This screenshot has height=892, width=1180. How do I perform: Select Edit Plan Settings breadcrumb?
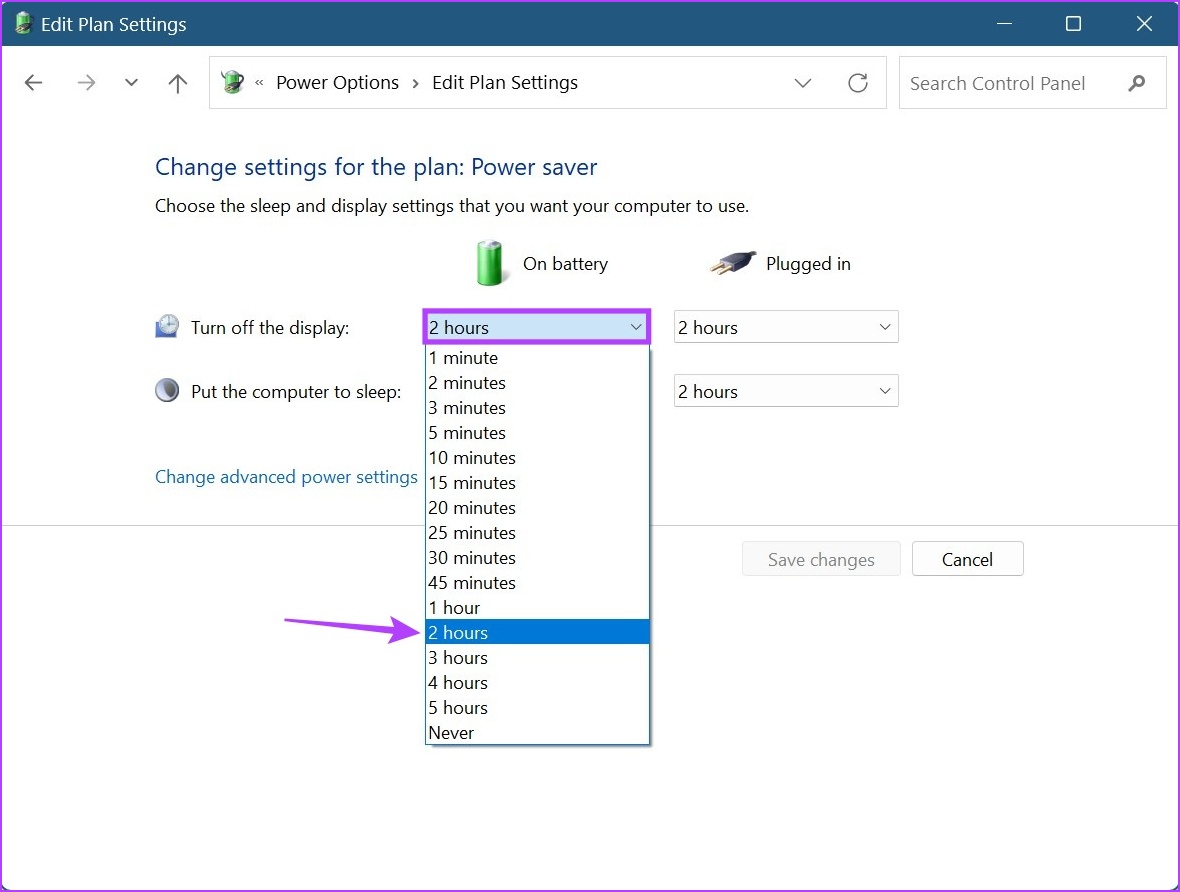(x=505, y=83)
